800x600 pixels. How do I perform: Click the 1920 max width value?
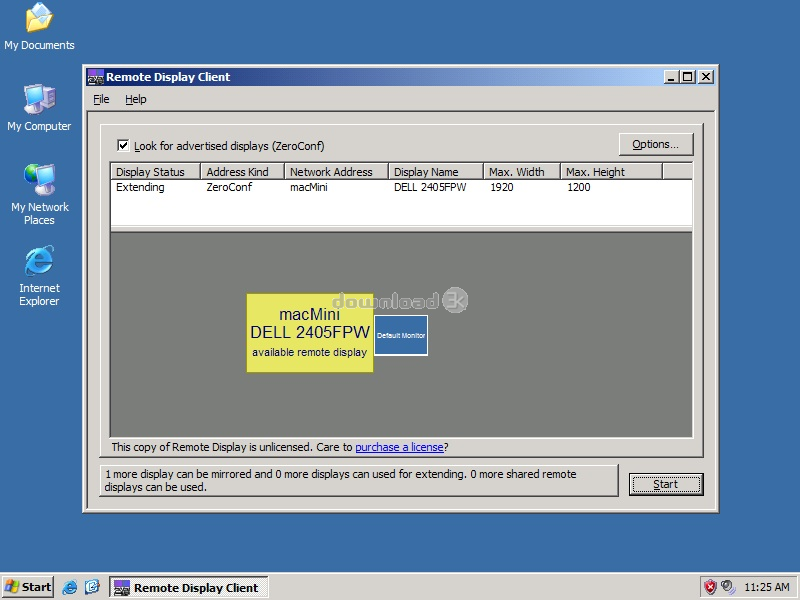tap(502, 187)
